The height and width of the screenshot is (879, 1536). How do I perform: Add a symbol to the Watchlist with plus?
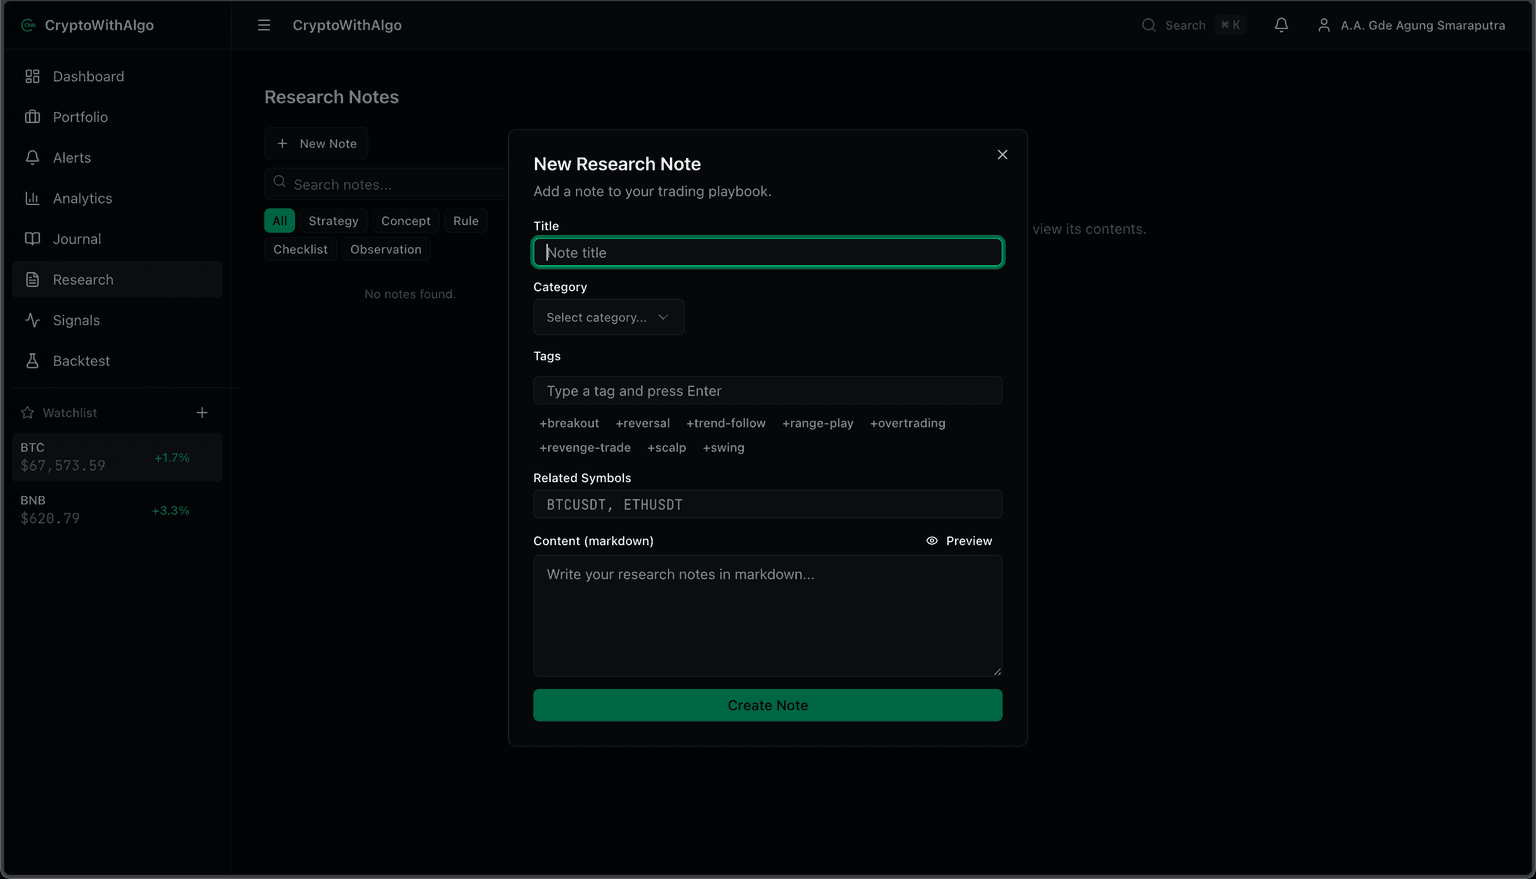[x=202, y=412]
